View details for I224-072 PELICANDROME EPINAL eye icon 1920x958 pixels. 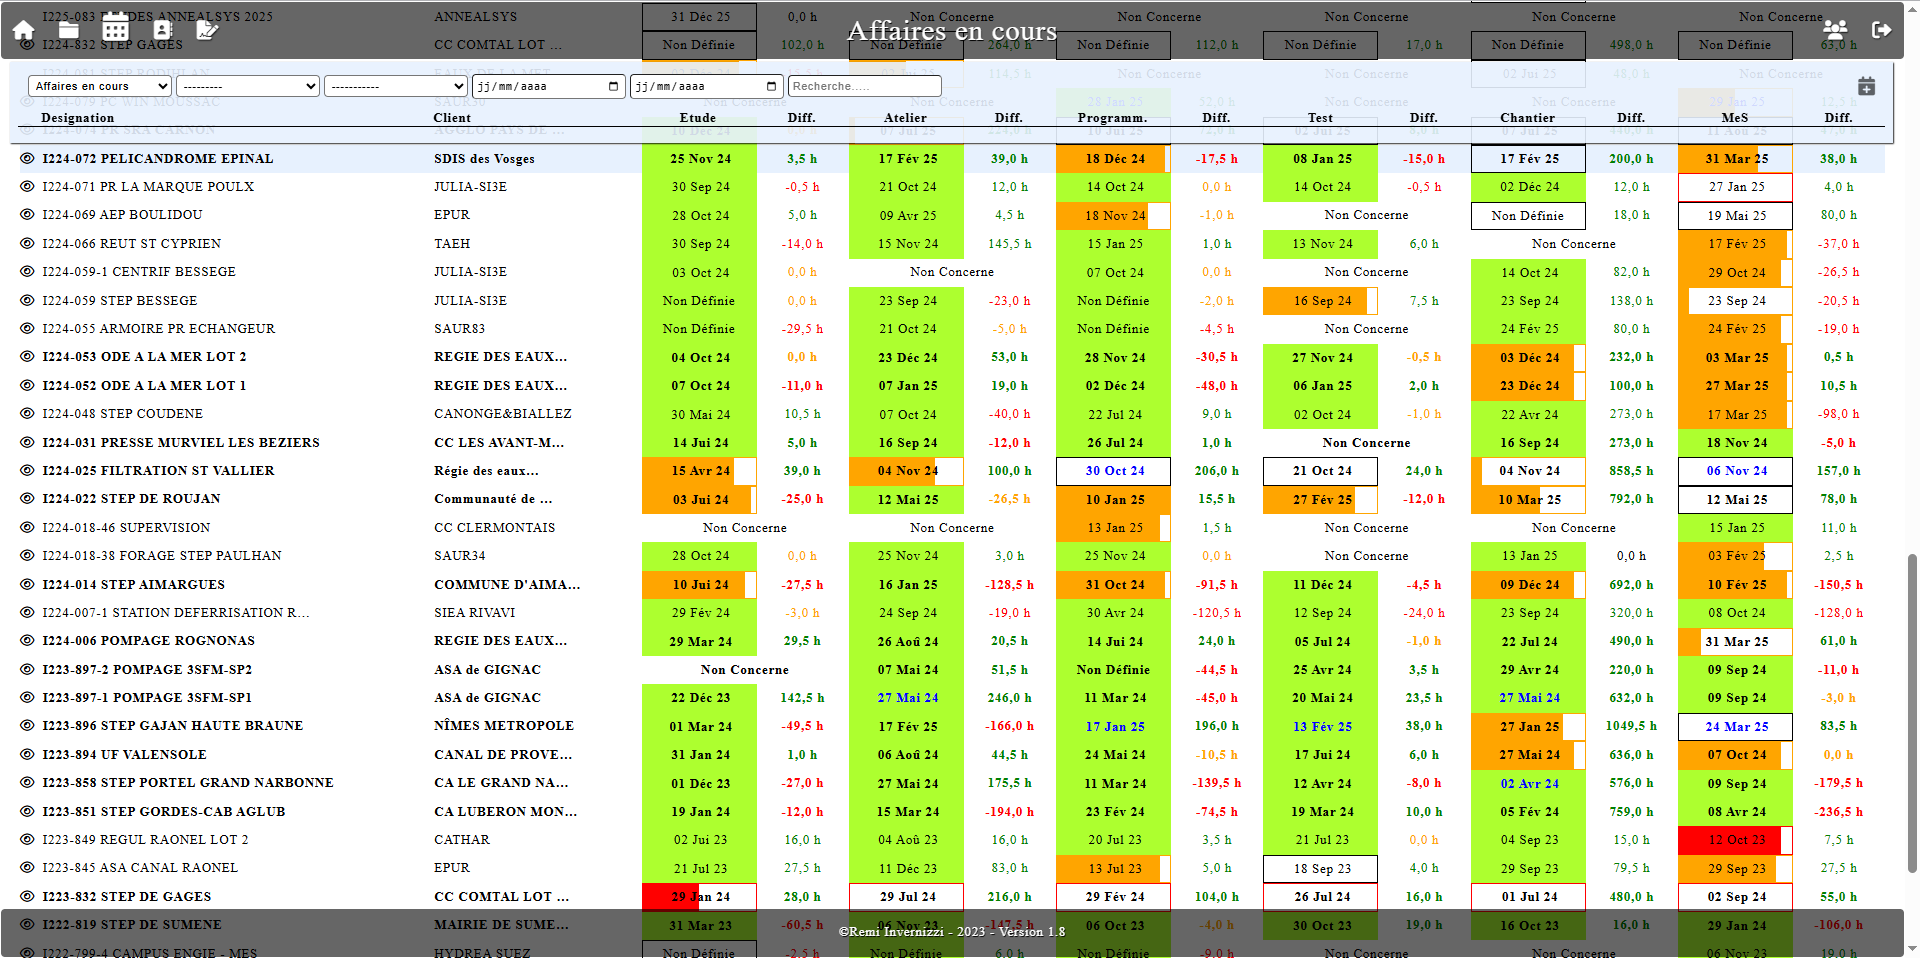pyautogui.click(x=27, y=158)
